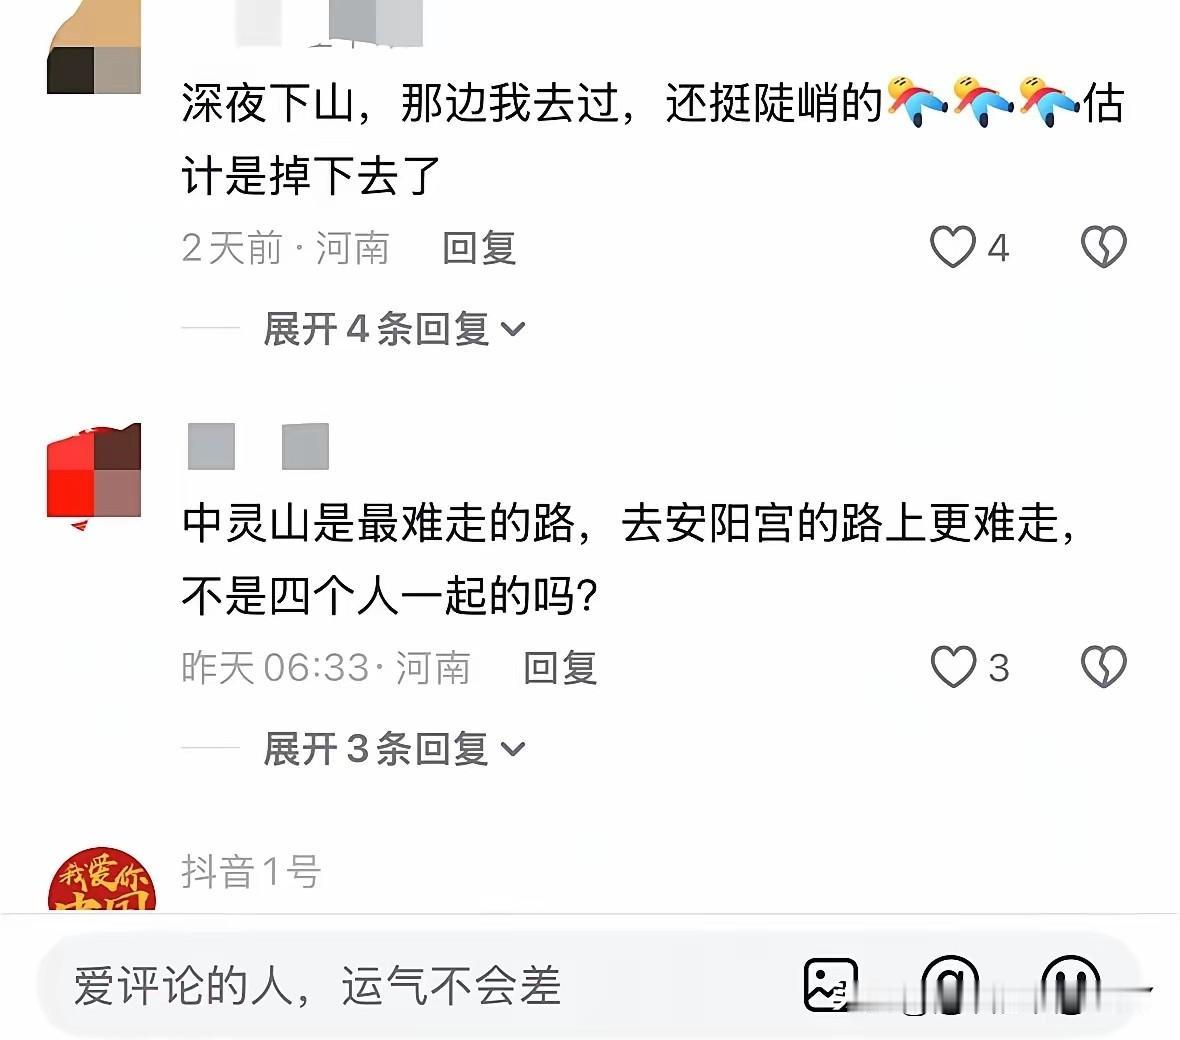1180x1040 pixels.
Task: Open blurred username of second commenter
Action: point(258,446)
